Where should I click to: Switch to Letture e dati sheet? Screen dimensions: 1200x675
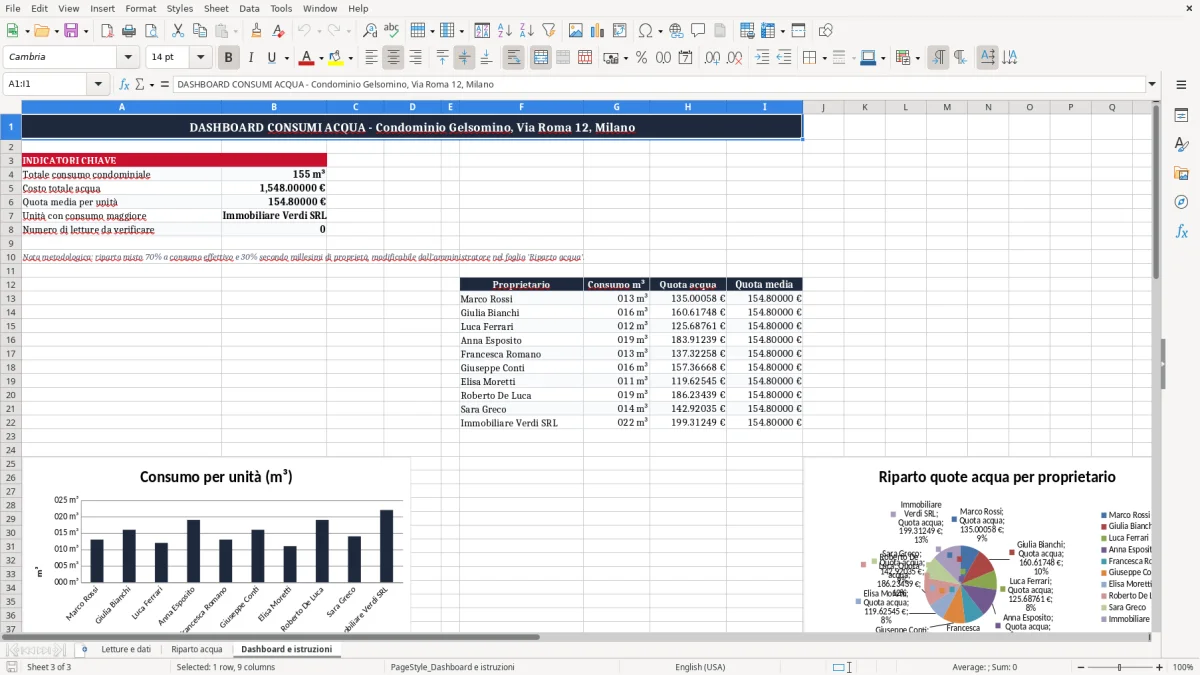126,649
